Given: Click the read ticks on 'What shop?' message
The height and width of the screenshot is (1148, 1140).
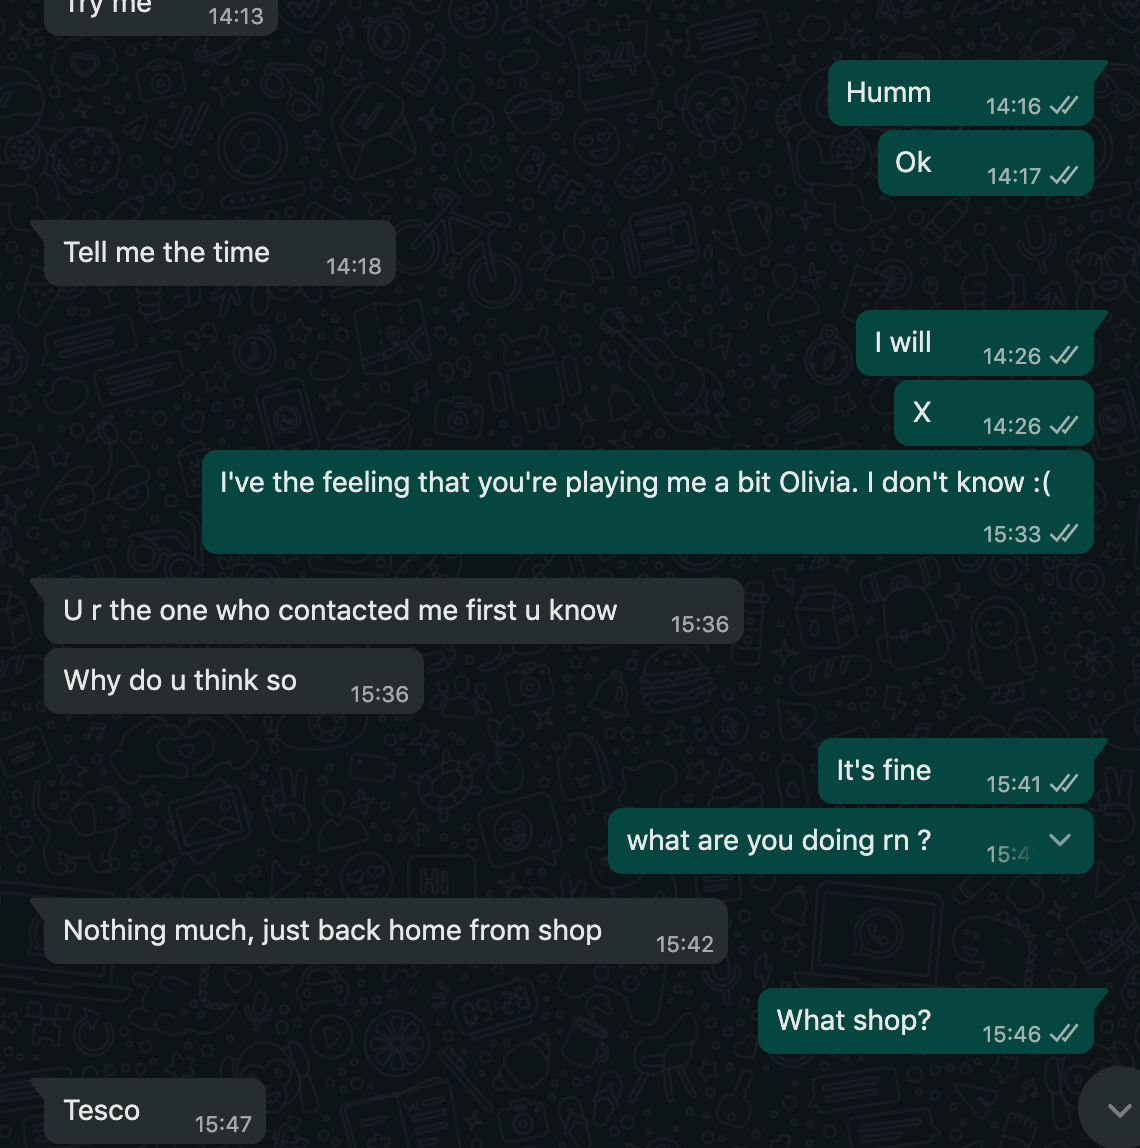Looking at the screenshot, I should click(1064, 1034).
